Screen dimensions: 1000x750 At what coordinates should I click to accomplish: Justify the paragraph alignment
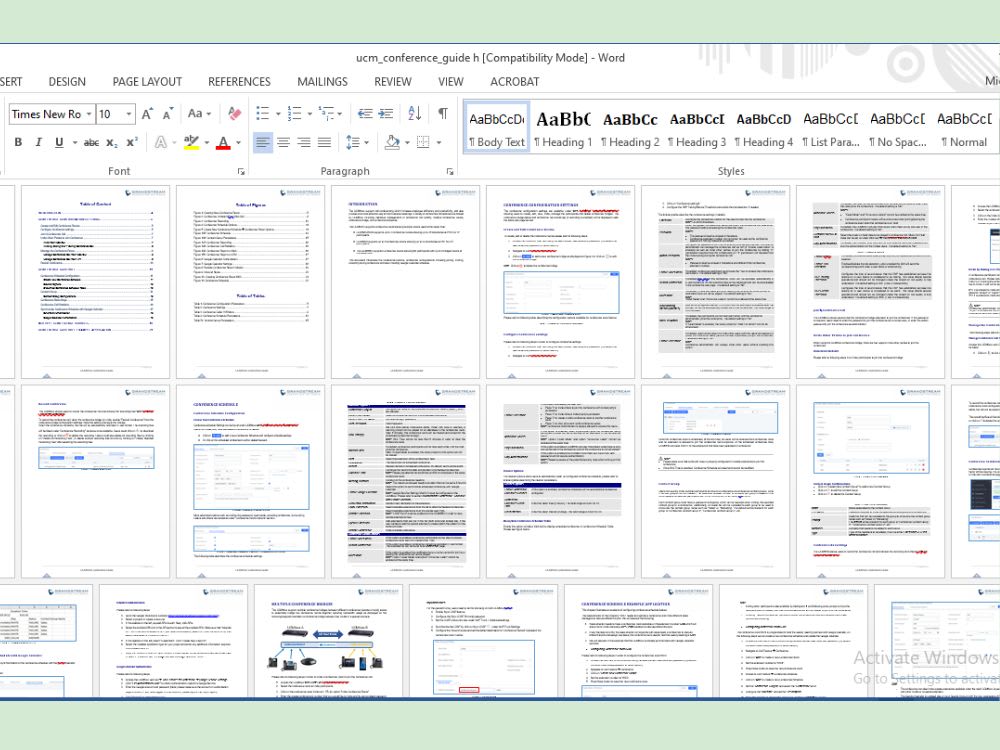point(324,142)
